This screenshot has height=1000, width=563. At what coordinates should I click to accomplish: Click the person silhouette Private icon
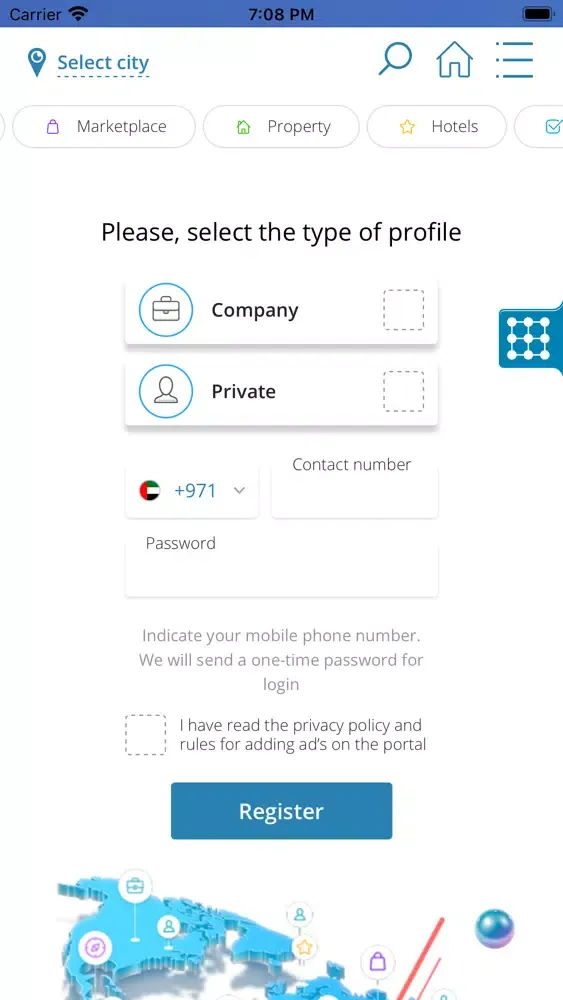(x=166, y=391)
